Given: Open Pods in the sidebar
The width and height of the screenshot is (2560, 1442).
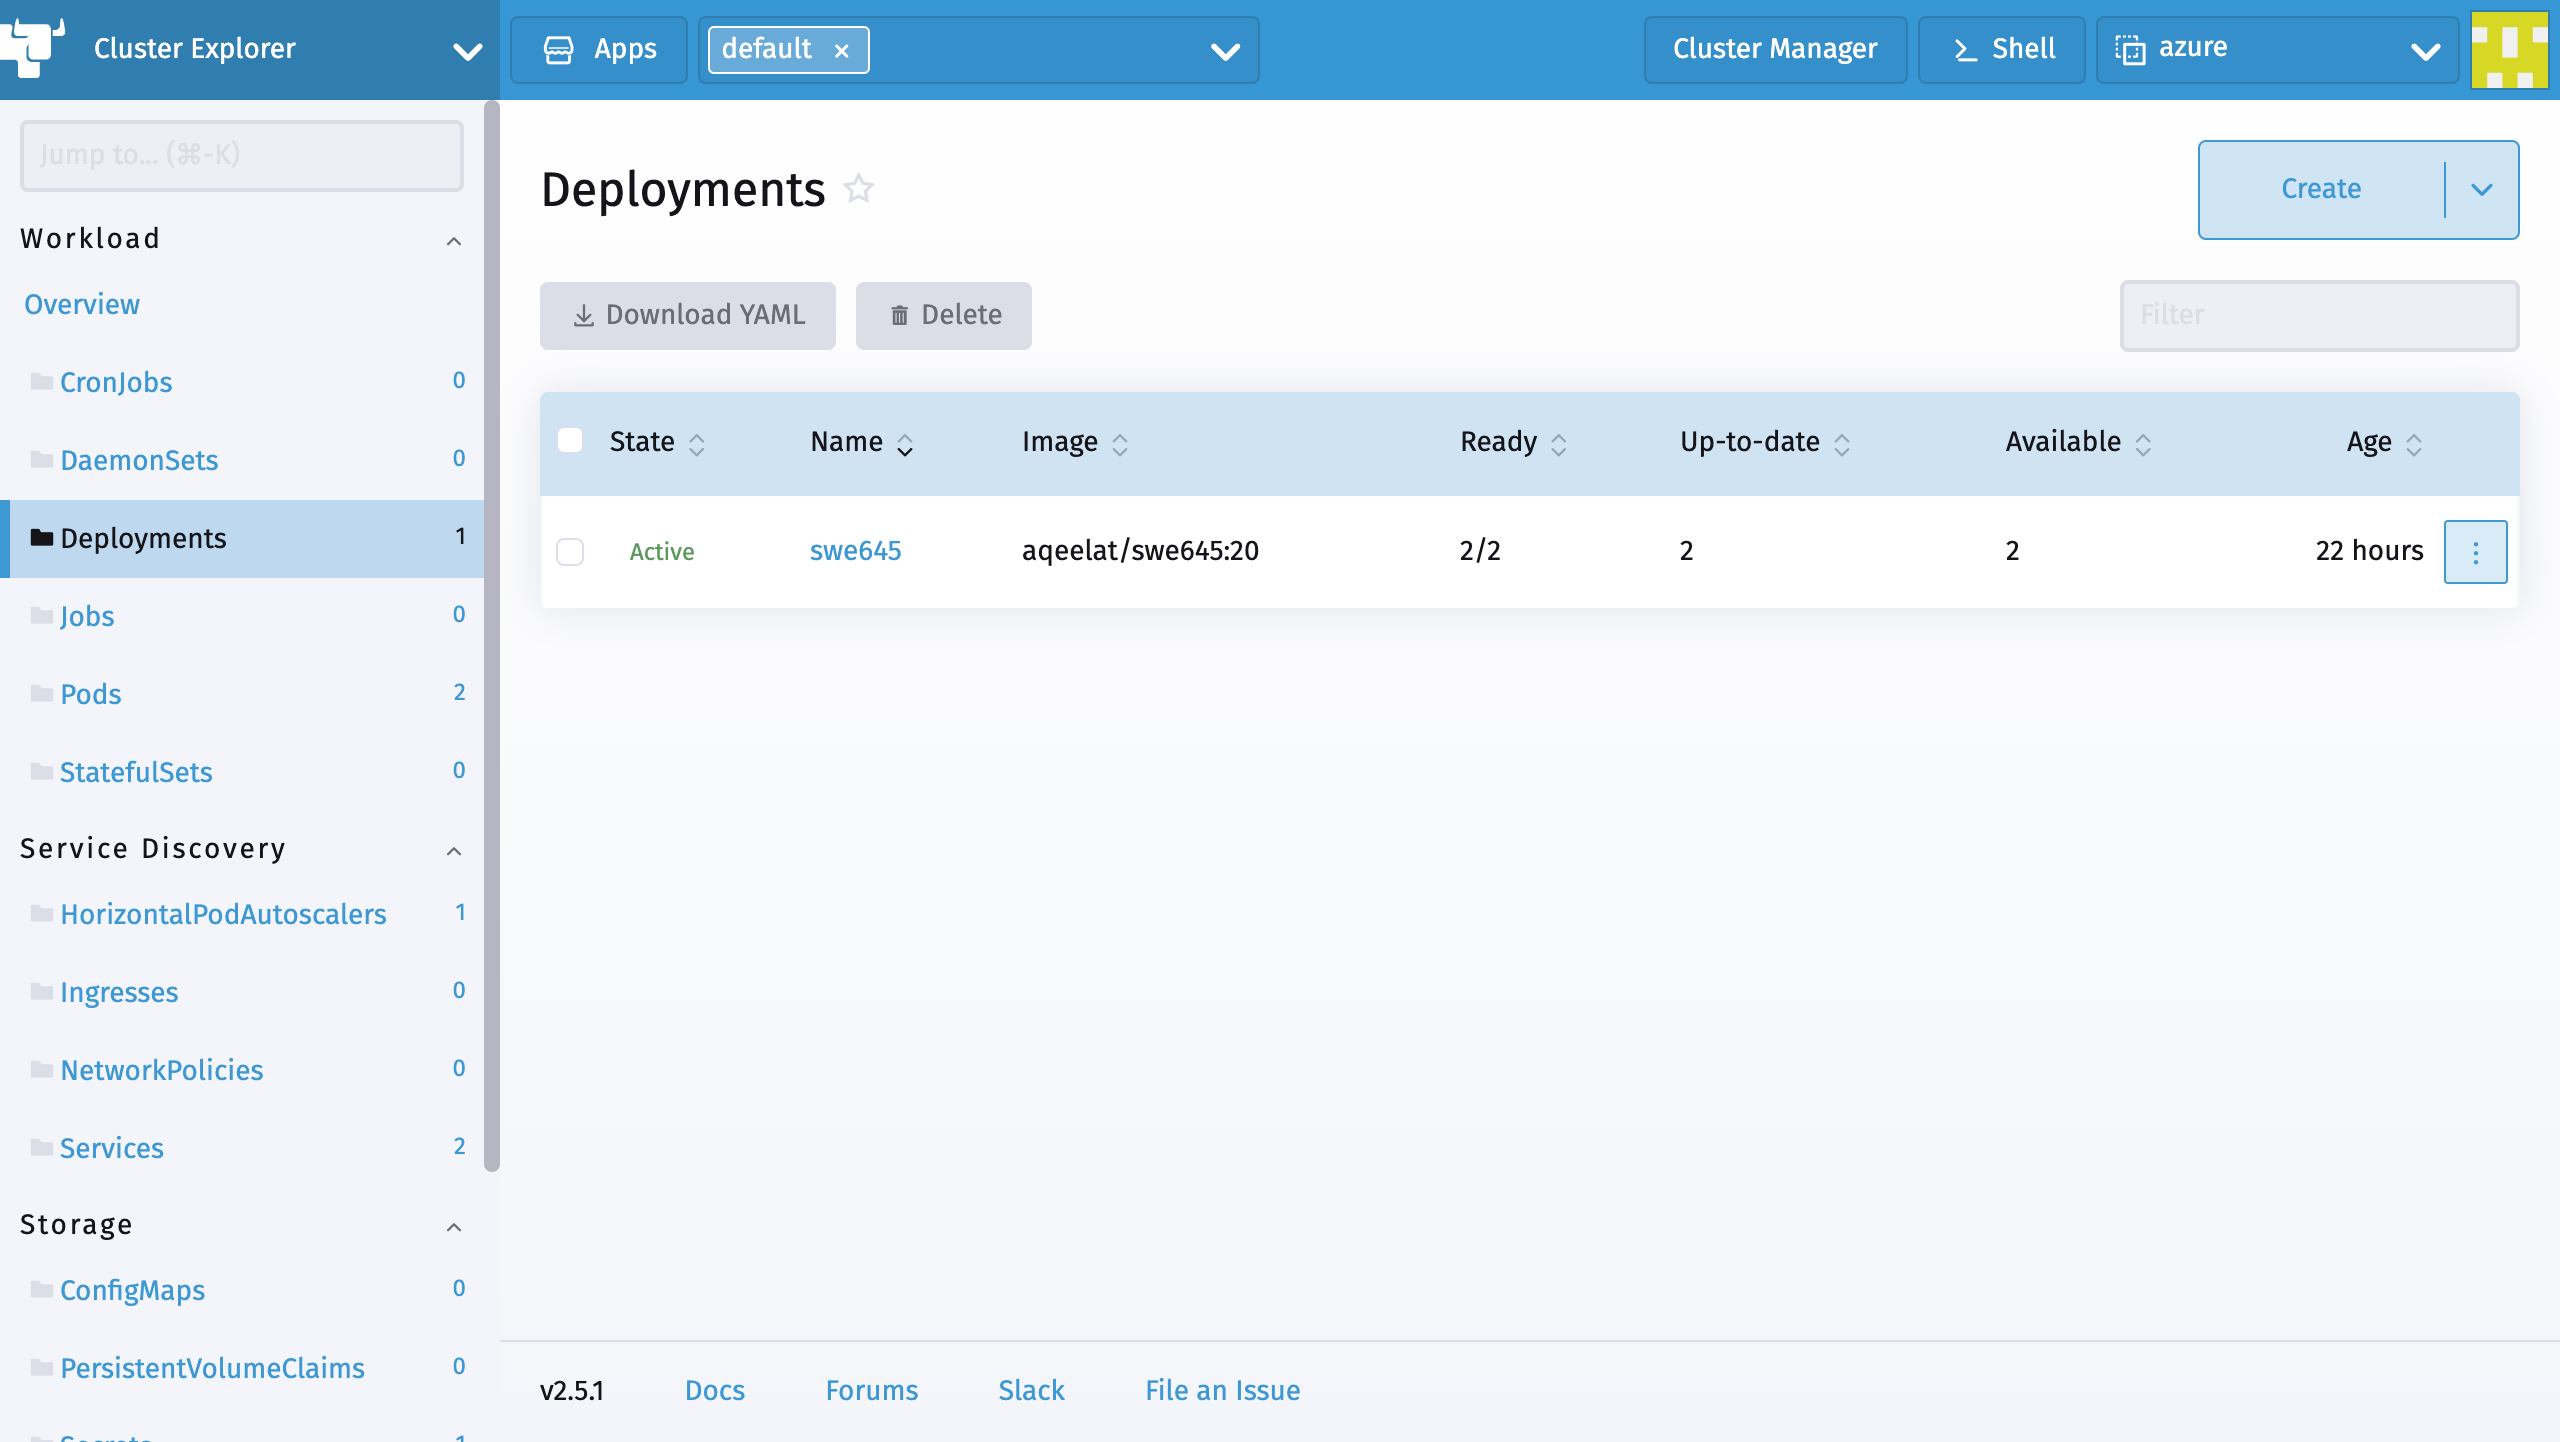Looking at the screenshot, I should click(x=91, y=694).
